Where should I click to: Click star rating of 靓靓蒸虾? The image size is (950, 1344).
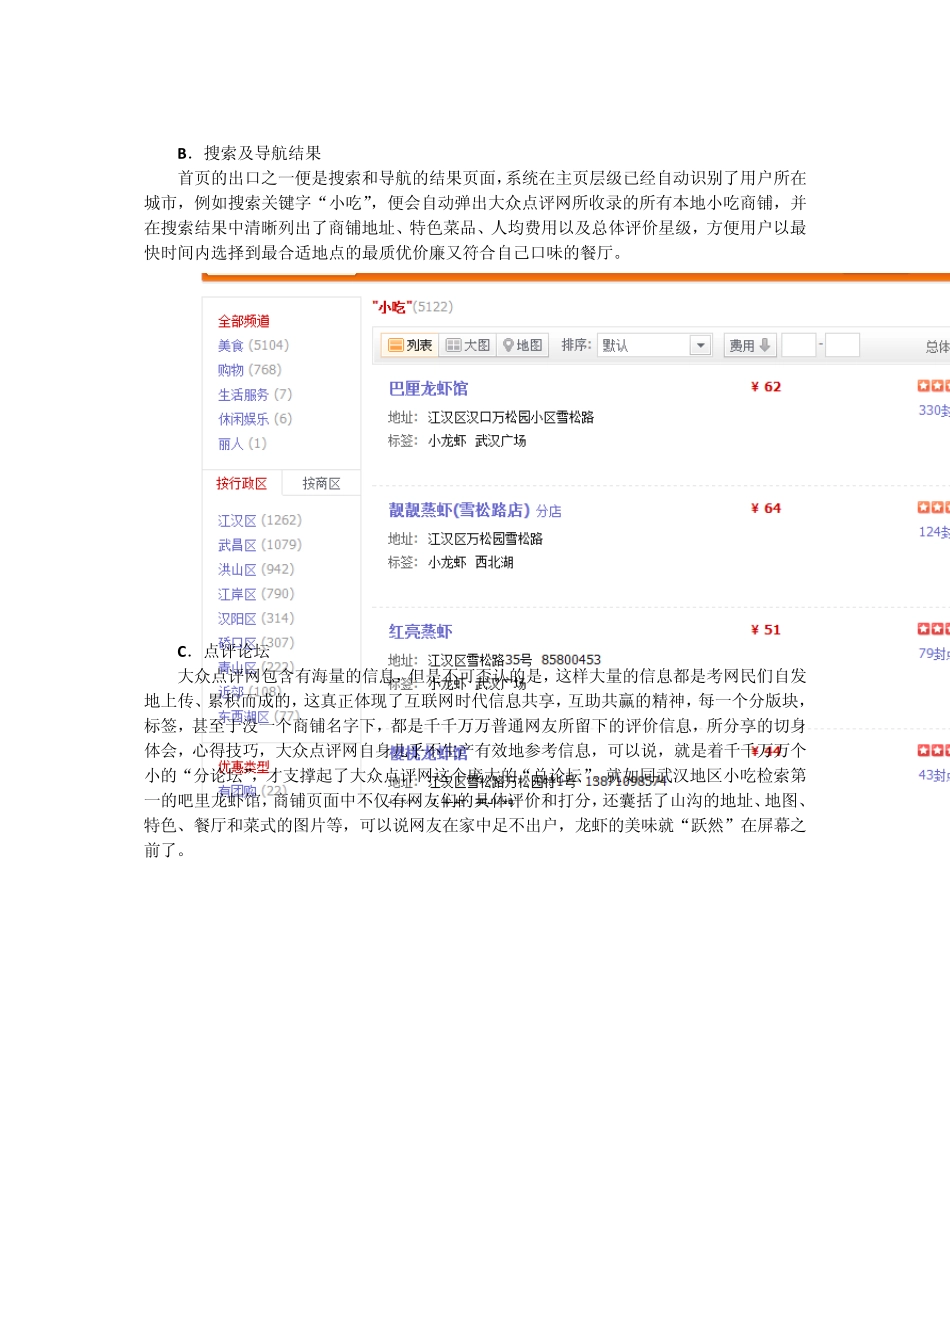coord(934,508)
